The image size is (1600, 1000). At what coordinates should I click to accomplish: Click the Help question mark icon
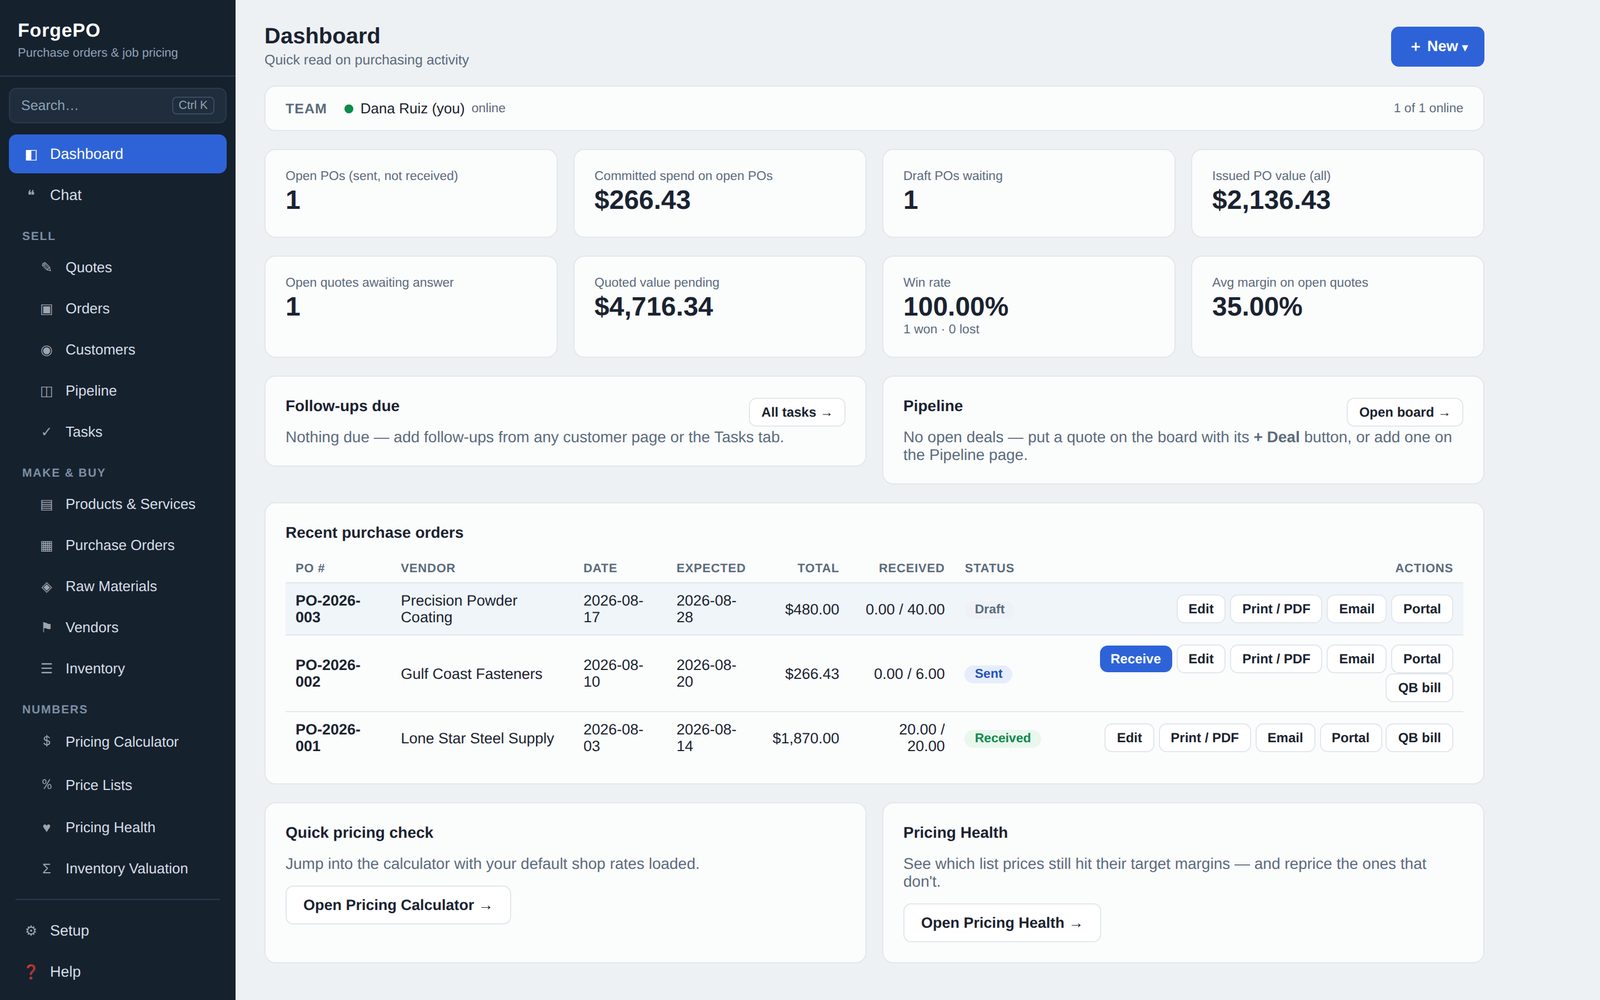tap(31, 971)
